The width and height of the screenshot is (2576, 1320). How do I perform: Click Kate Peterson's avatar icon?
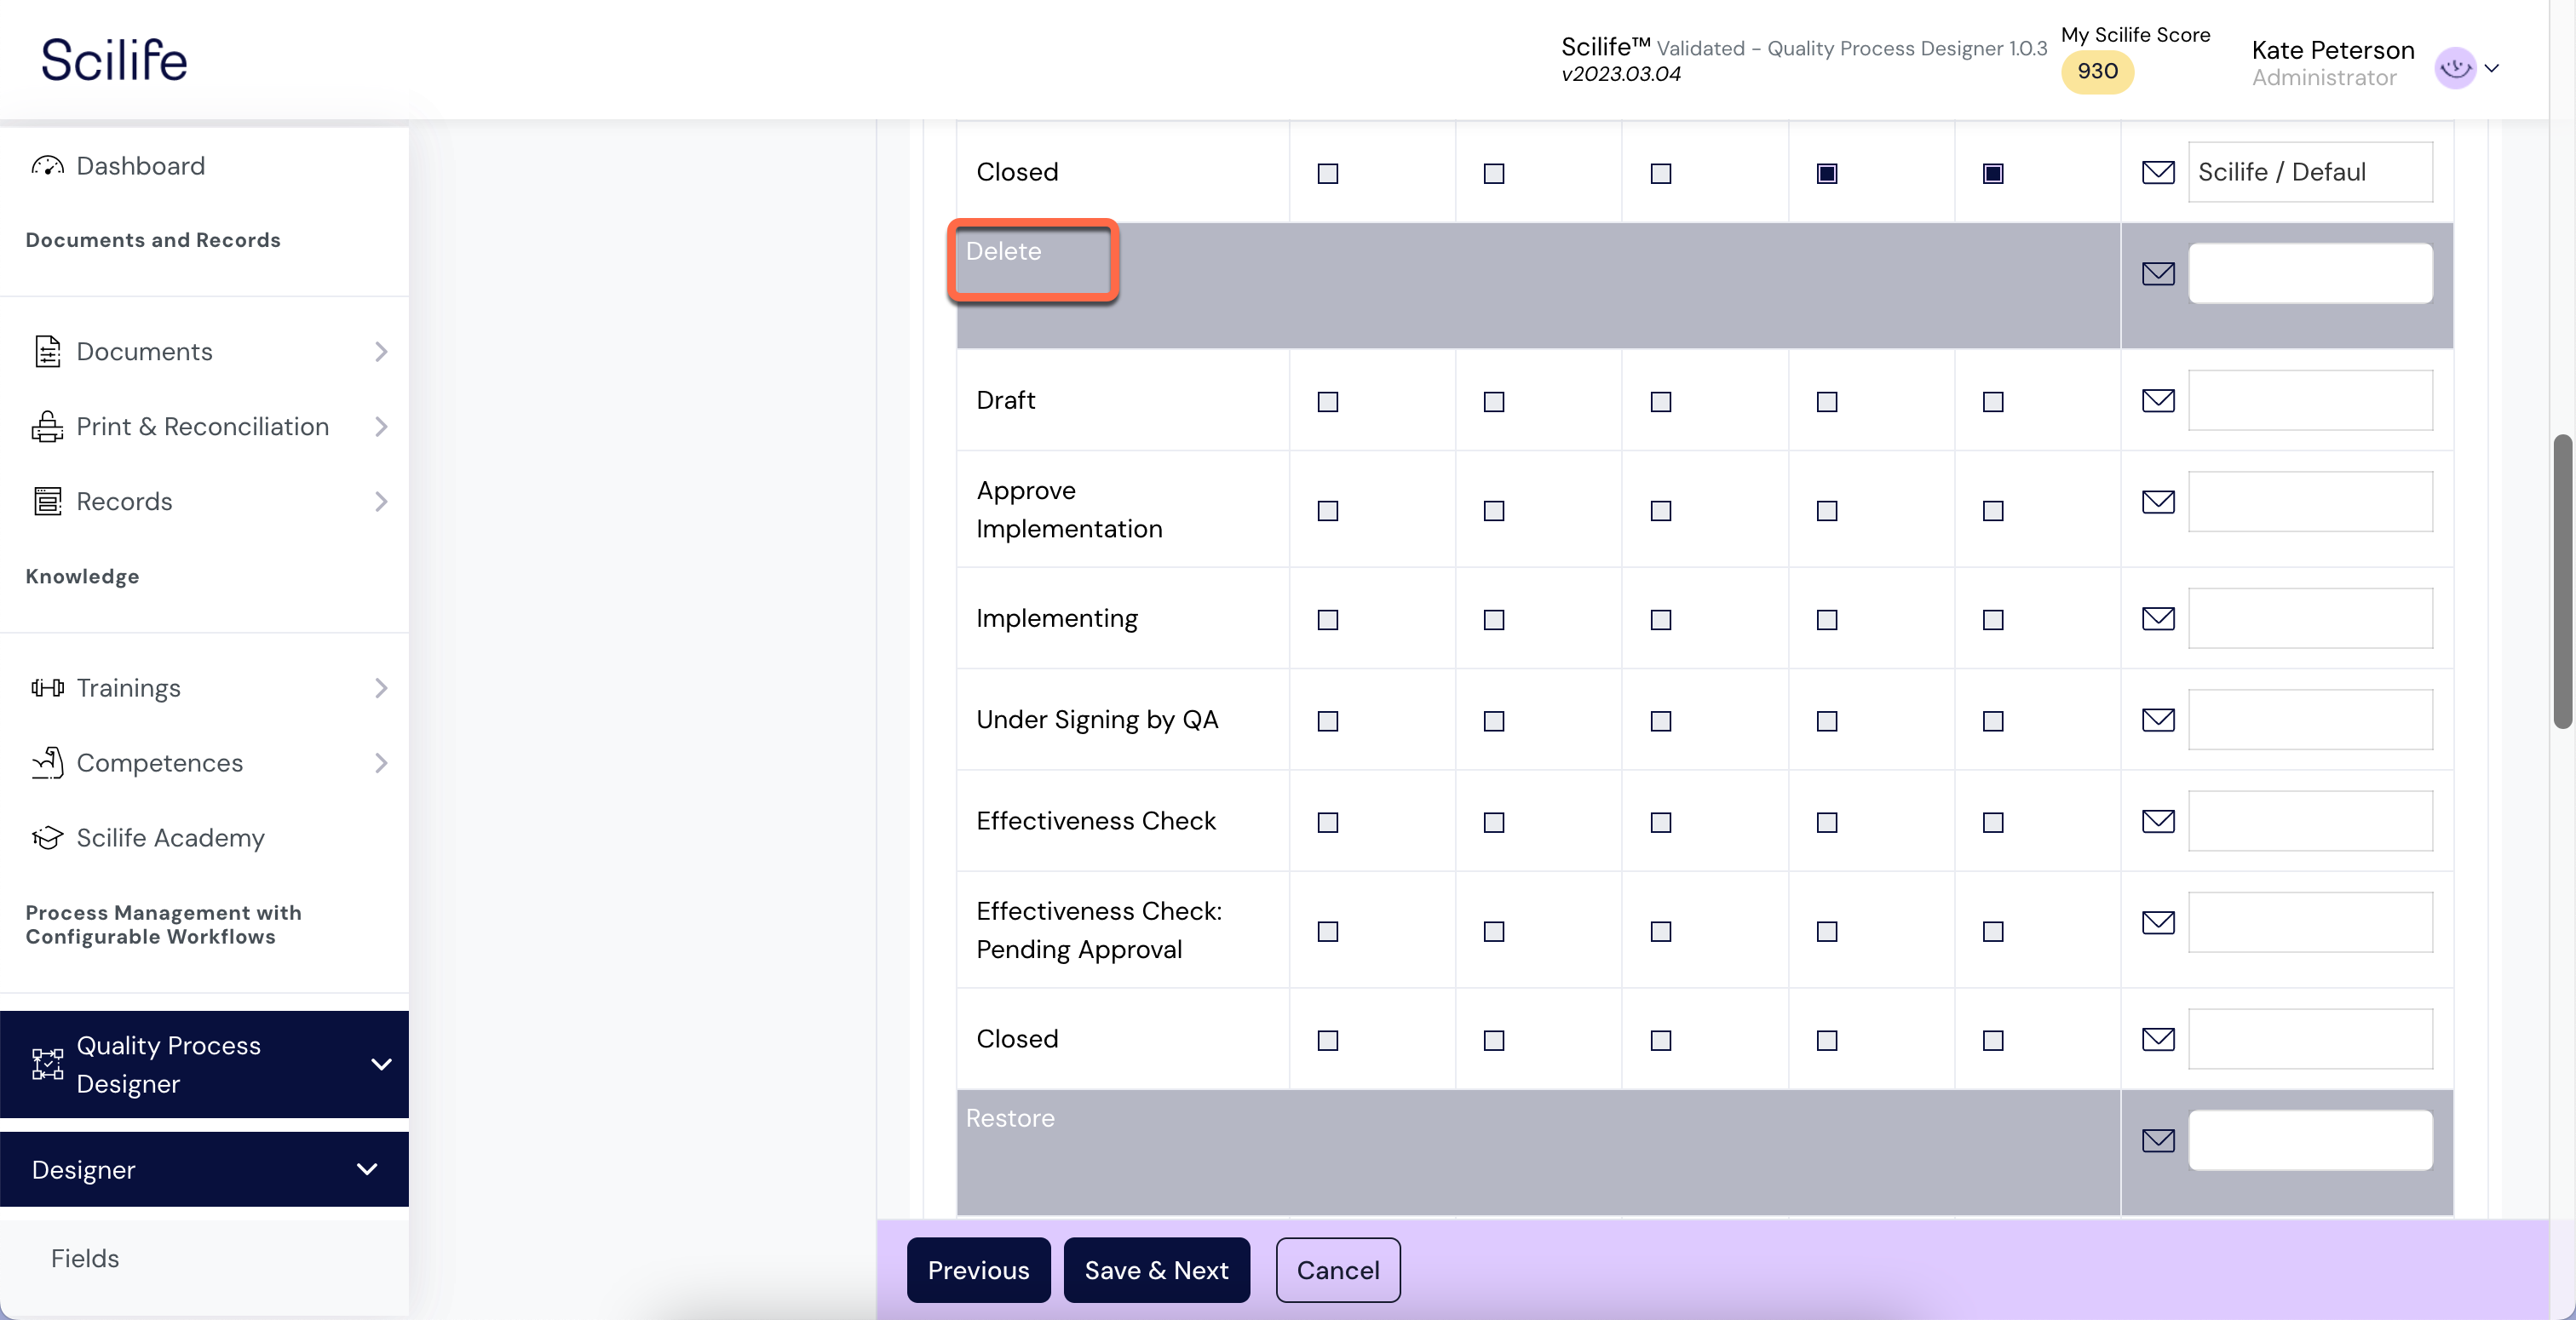[x=2455, y=68]
